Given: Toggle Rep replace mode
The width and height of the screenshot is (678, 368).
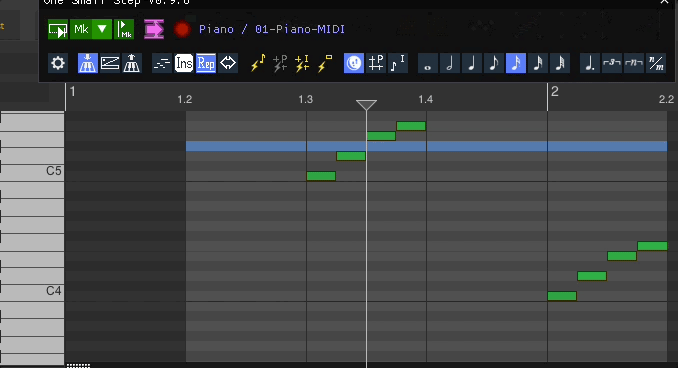Looking at the screenshot, I should (x=206, y=63).
